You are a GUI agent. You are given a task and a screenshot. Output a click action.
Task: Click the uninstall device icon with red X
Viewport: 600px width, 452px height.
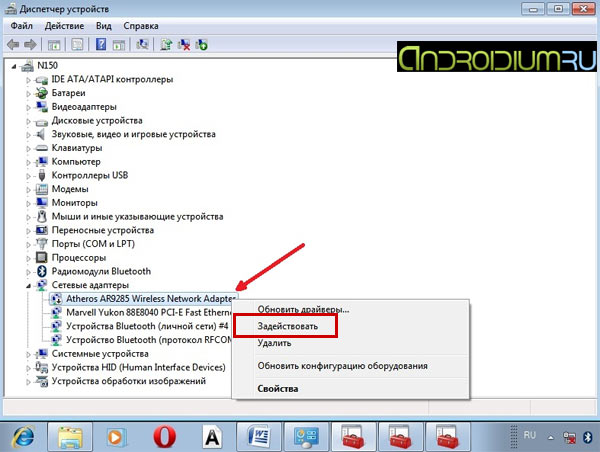point(184,44)
